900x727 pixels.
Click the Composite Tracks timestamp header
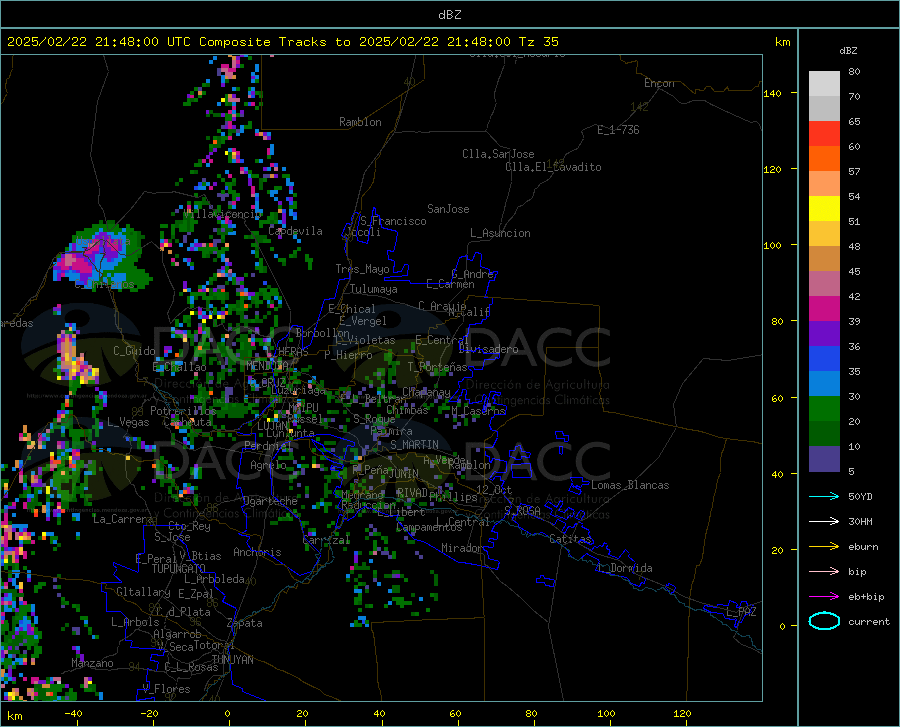(x=282, y=42)
